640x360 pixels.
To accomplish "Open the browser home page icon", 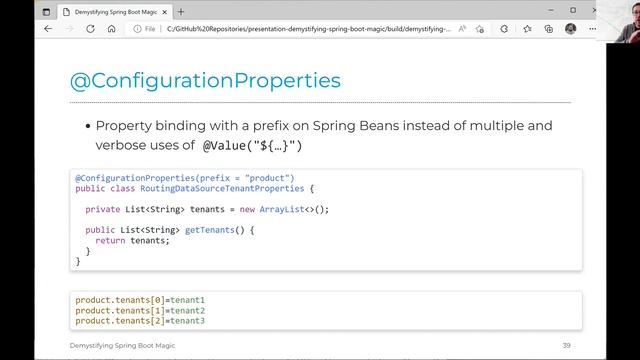I will click(111, 29).
